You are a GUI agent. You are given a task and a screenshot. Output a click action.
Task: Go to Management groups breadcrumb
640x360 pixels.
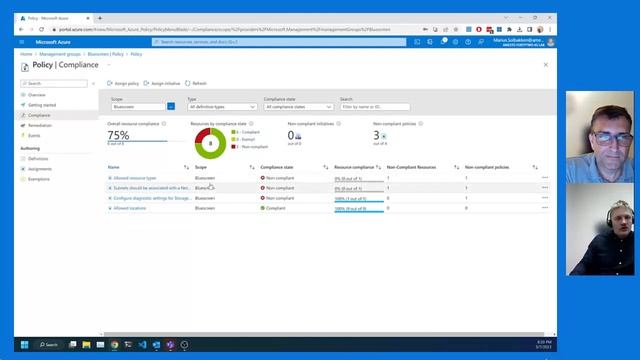(x=60, y=54)
